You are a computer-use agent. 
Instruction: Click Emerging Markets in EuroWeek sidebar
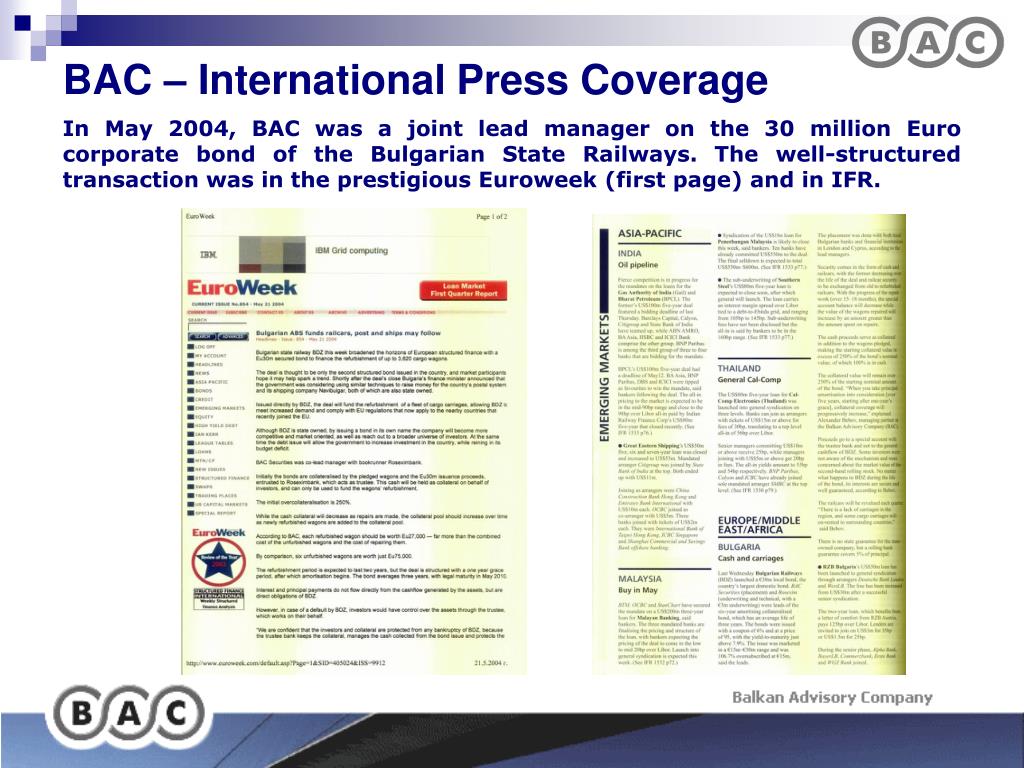(x=216, y=408)
